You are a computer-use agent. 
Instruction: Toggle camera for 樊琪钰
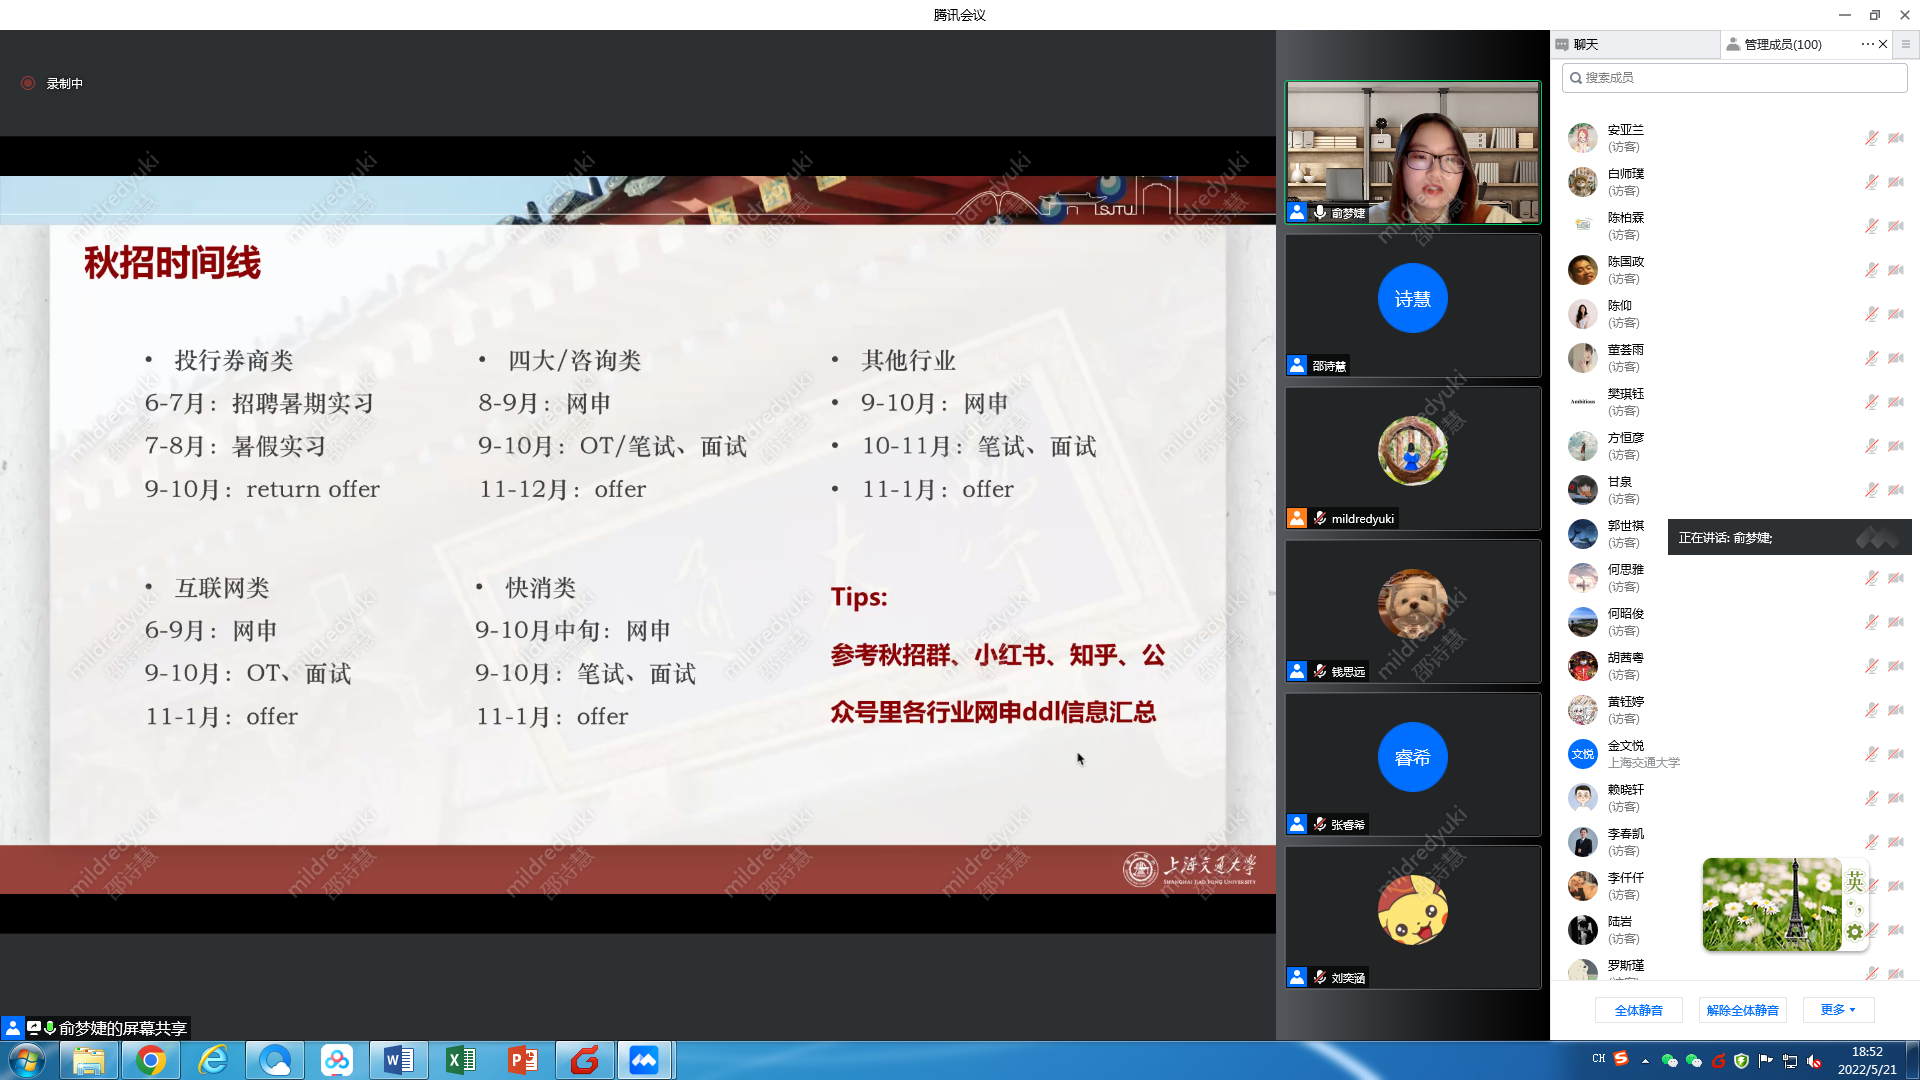click(1896, 402)
